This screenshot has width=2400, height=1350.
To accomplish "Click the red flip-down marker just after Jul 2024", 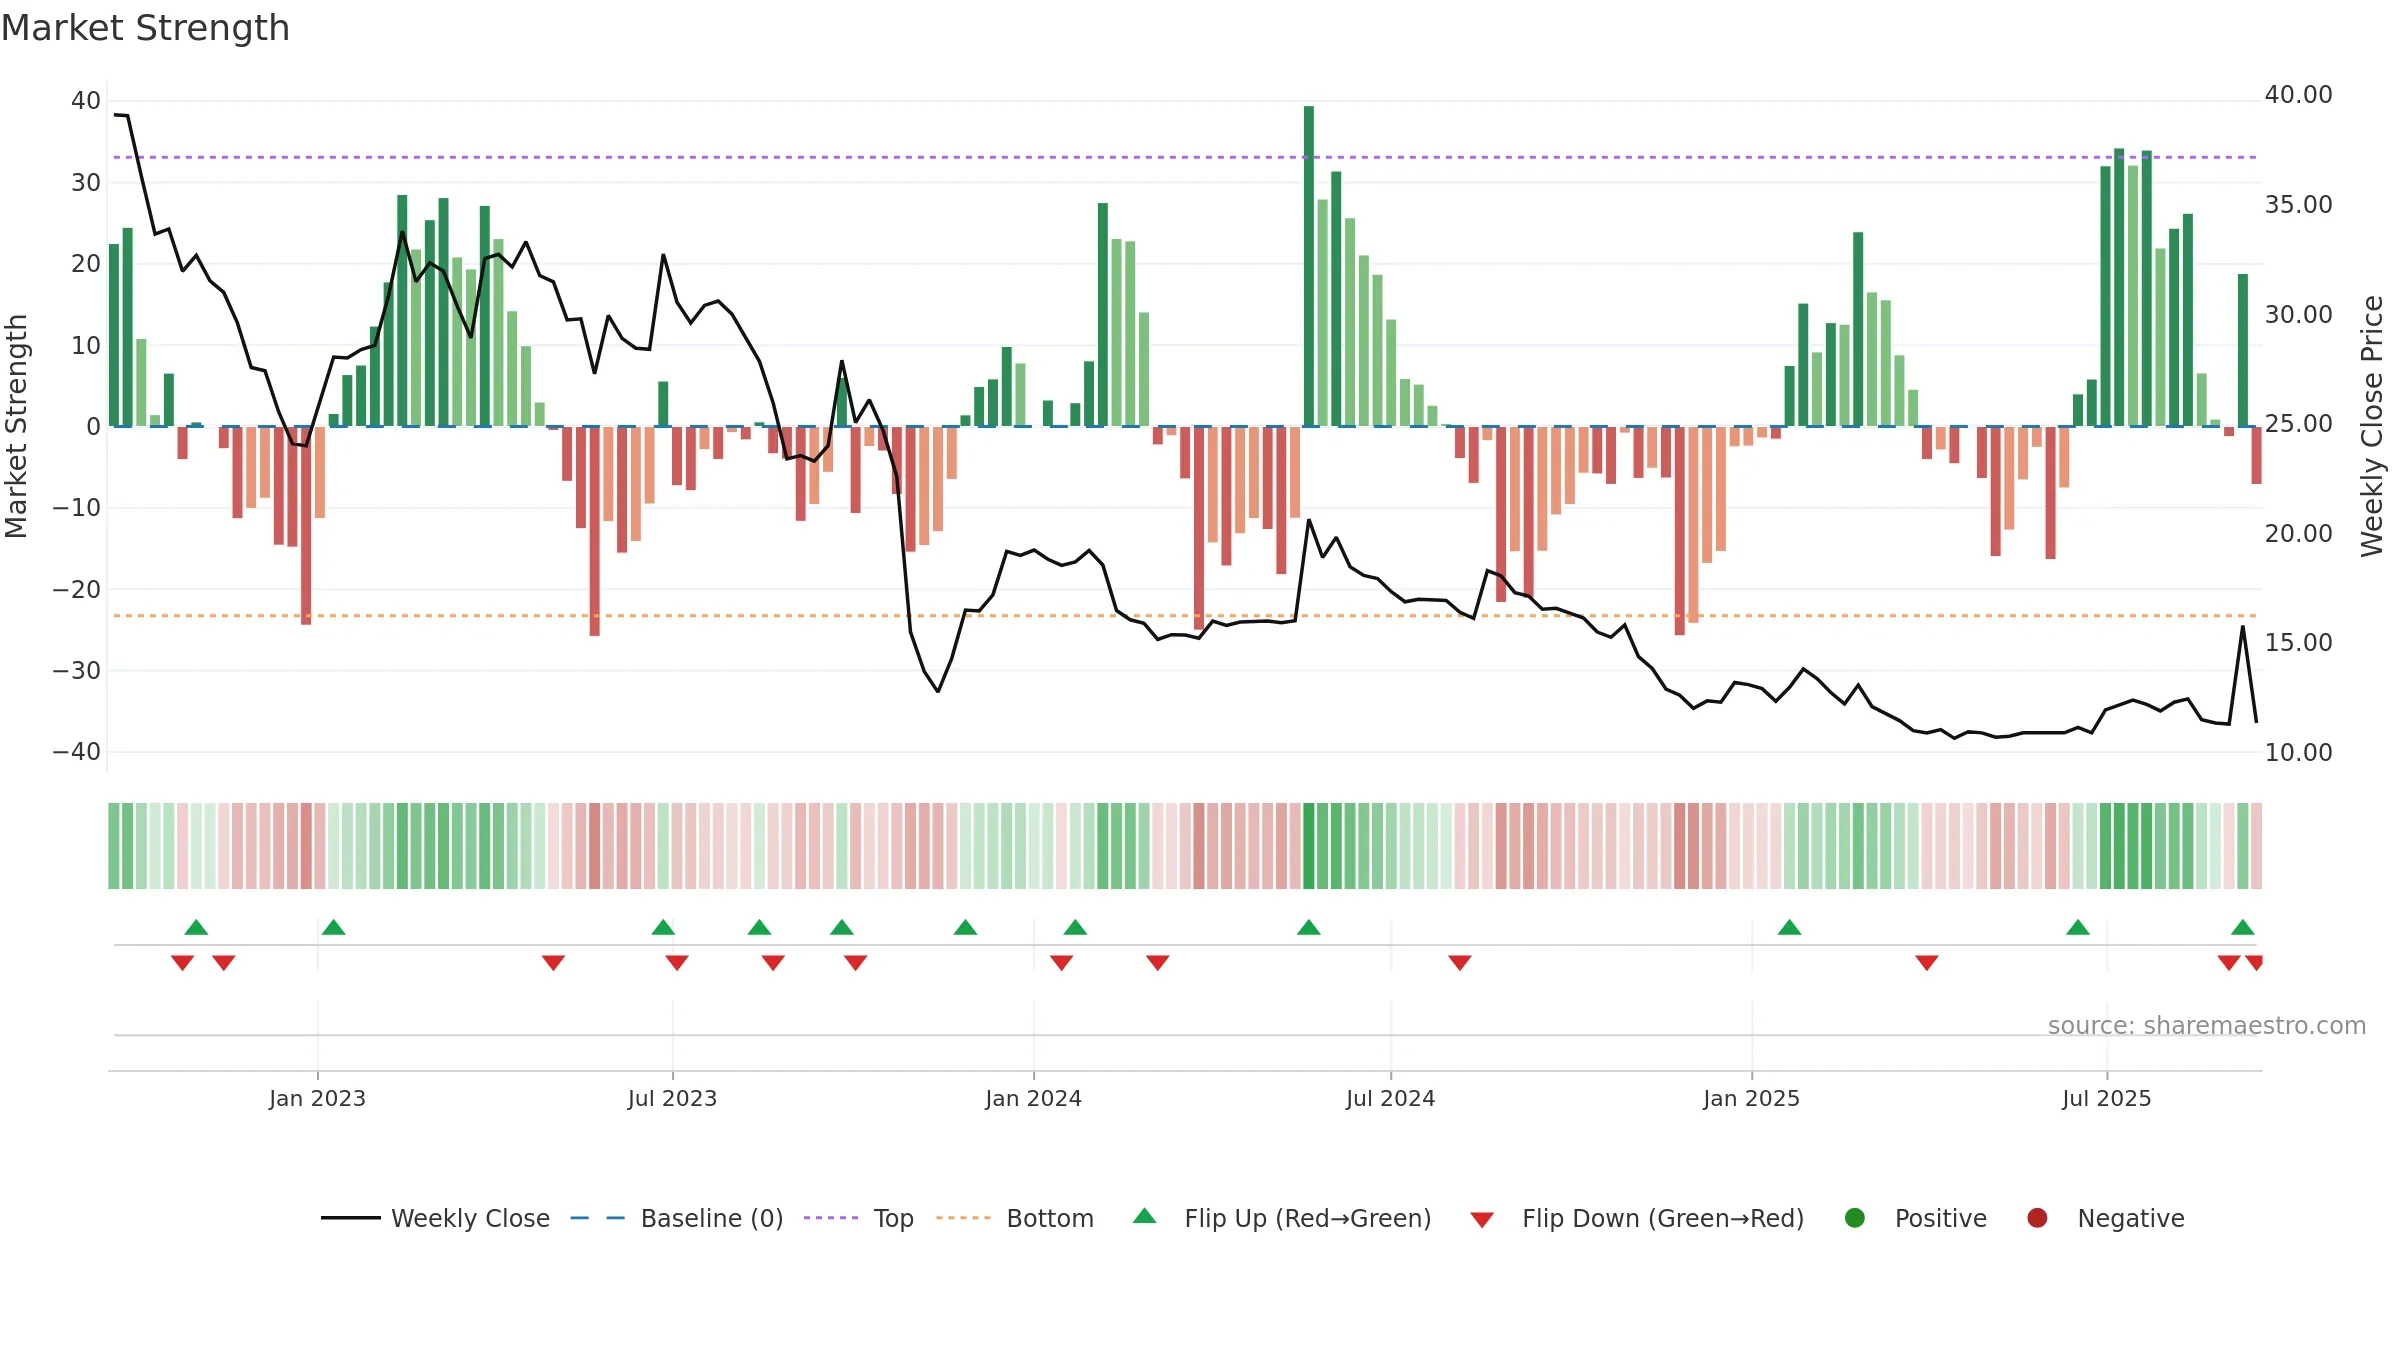I will pyautogui.click(x=1460, y=962).
